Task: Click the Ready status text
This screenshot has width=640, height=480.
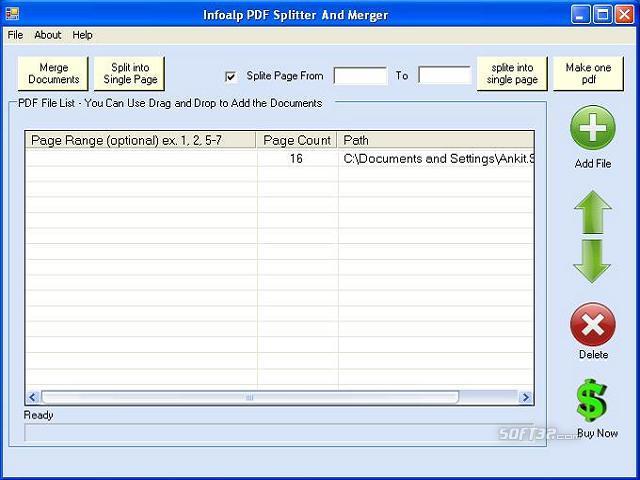Action: tap(38, 415)
